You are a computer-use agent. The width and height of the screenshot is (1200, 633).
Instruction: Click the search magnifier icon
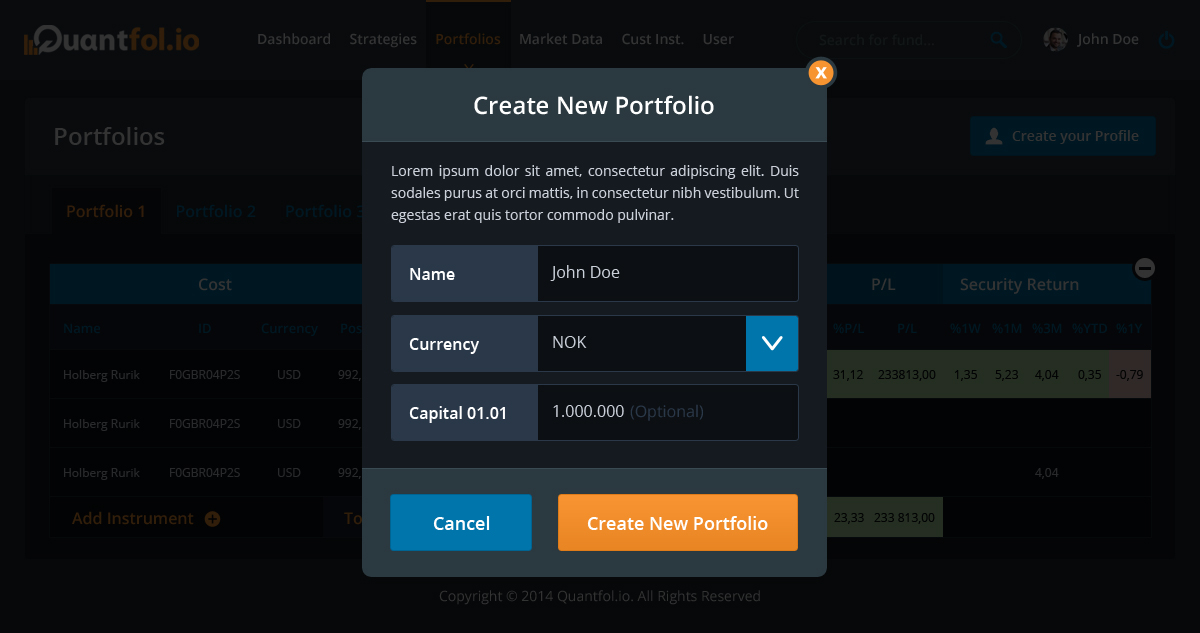[x=998, y=40]
